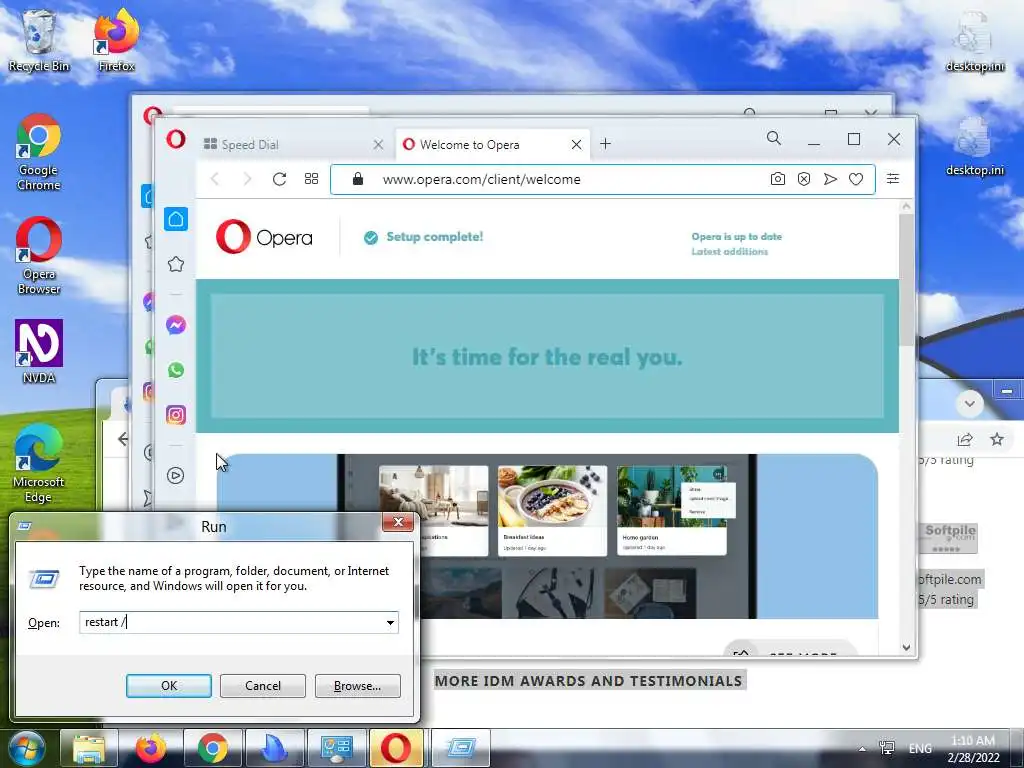Click MORE IDM AWARDS AND TESTIMONIALS text

click(588, 681)
